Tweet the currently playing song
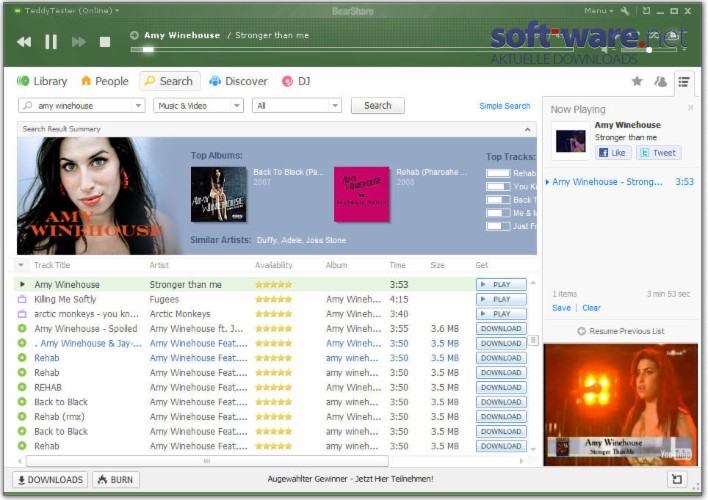Viewport: 708px width, 500px height. click(658, 153)
